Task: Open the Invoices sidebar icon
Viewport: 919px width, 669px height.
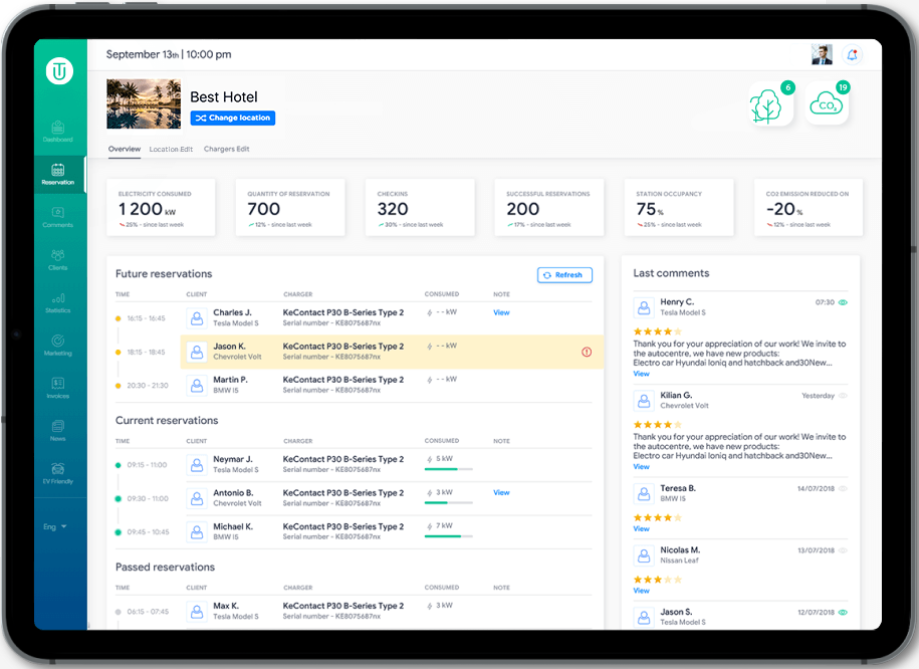Action: coord(58,386)
